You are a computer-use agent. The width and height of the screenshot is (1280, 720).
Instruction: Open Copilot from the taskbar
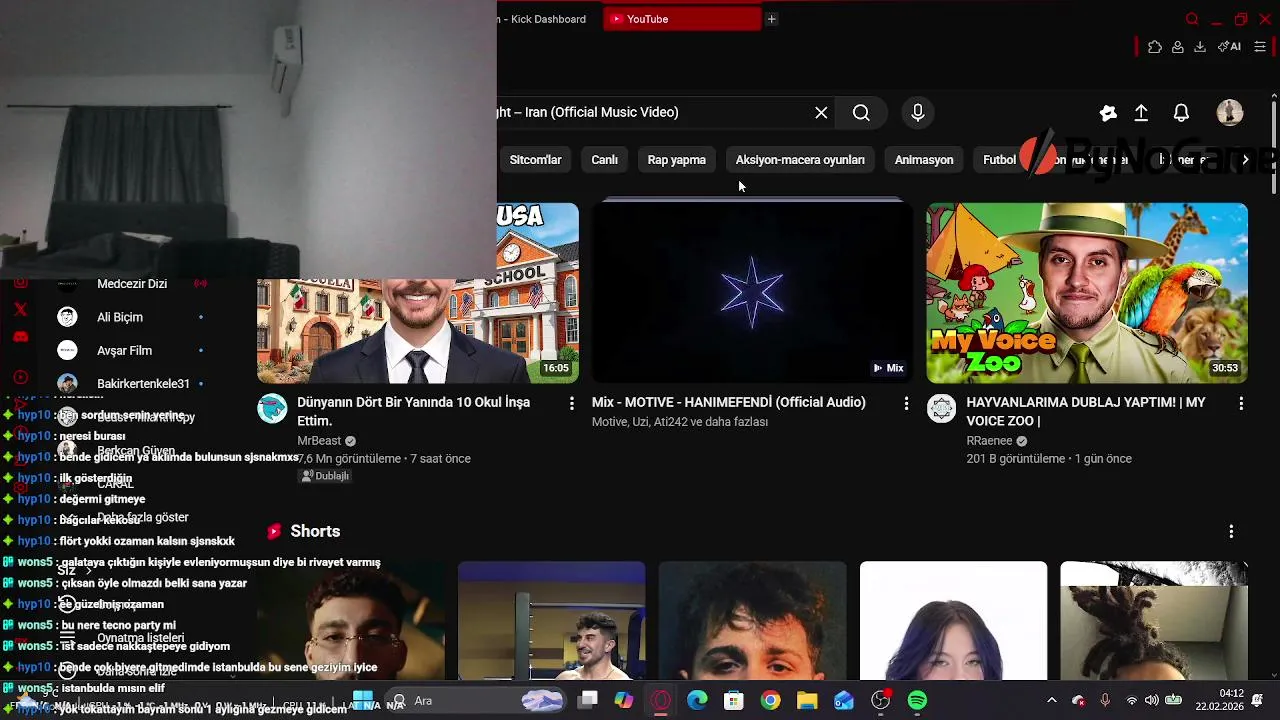click(624, 701)
